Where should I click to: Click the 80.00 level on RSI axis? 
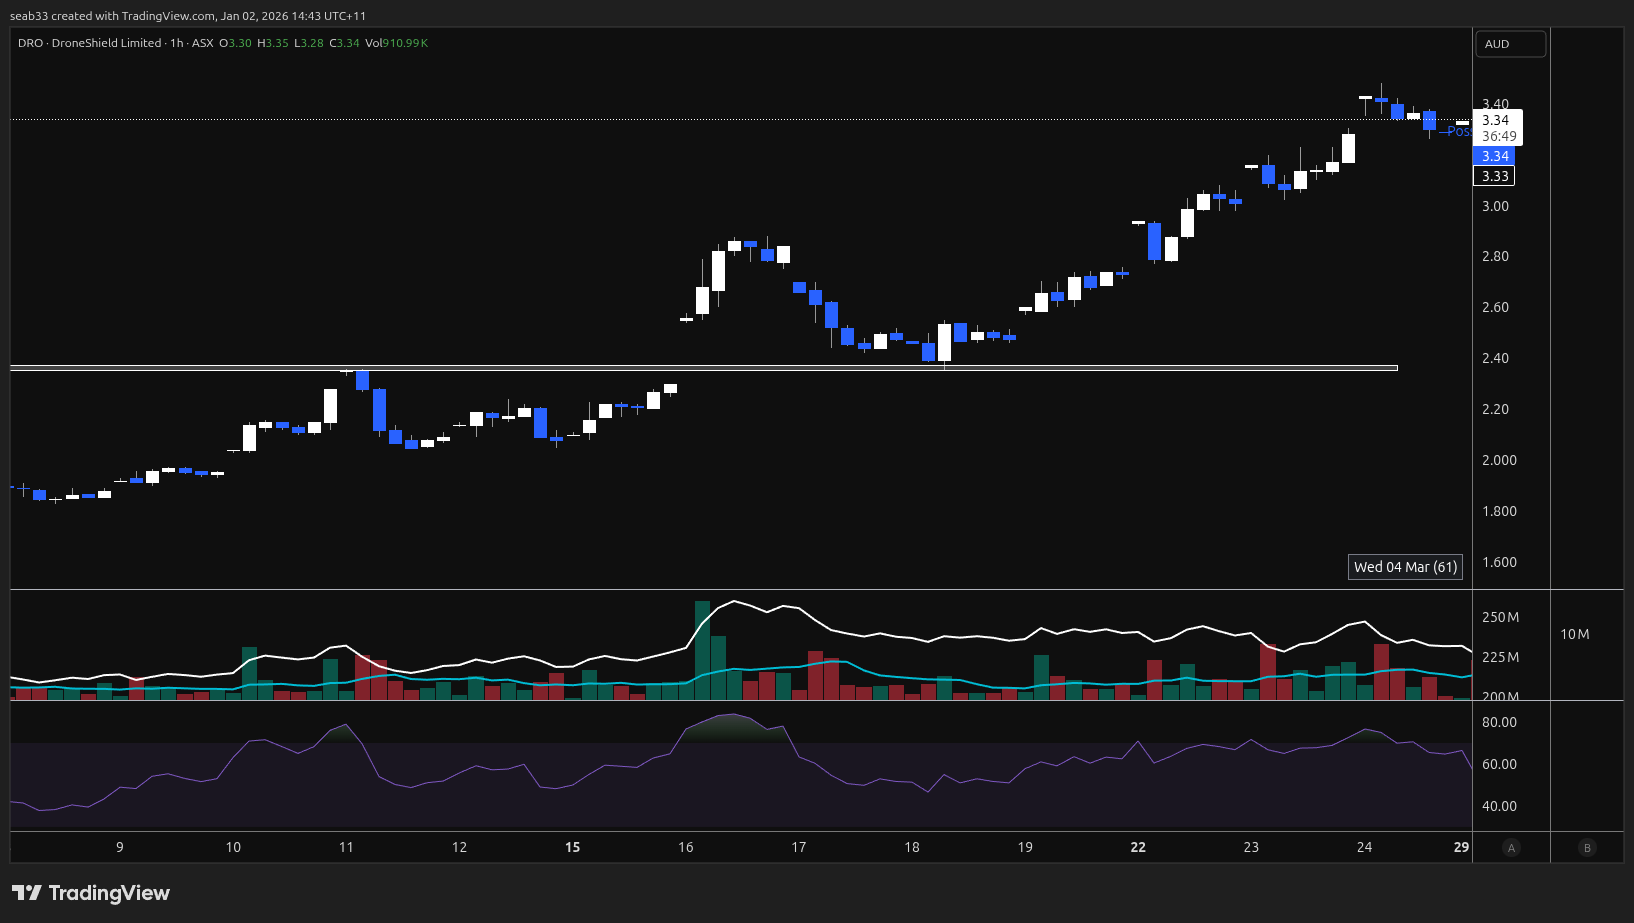coord(1499,722)
